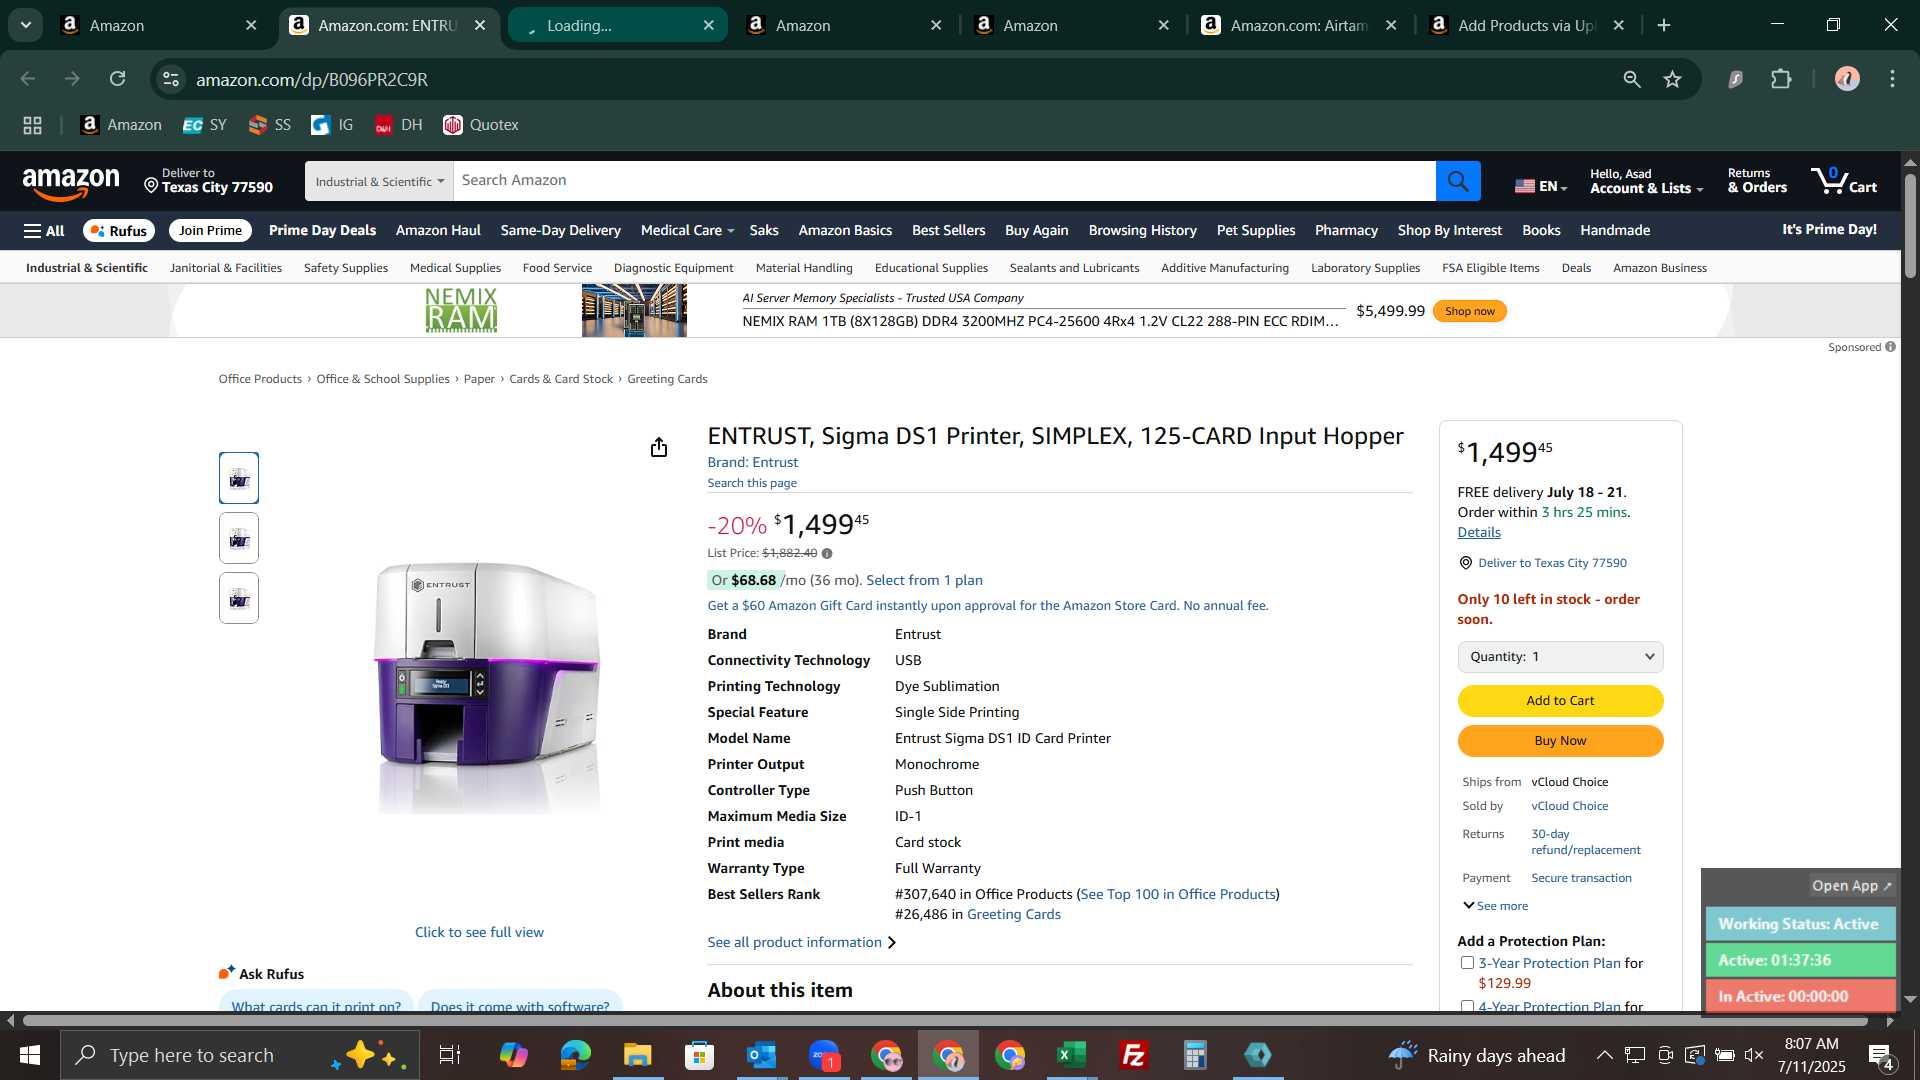
Task: Expand See all product information
Action: point(801,942)
